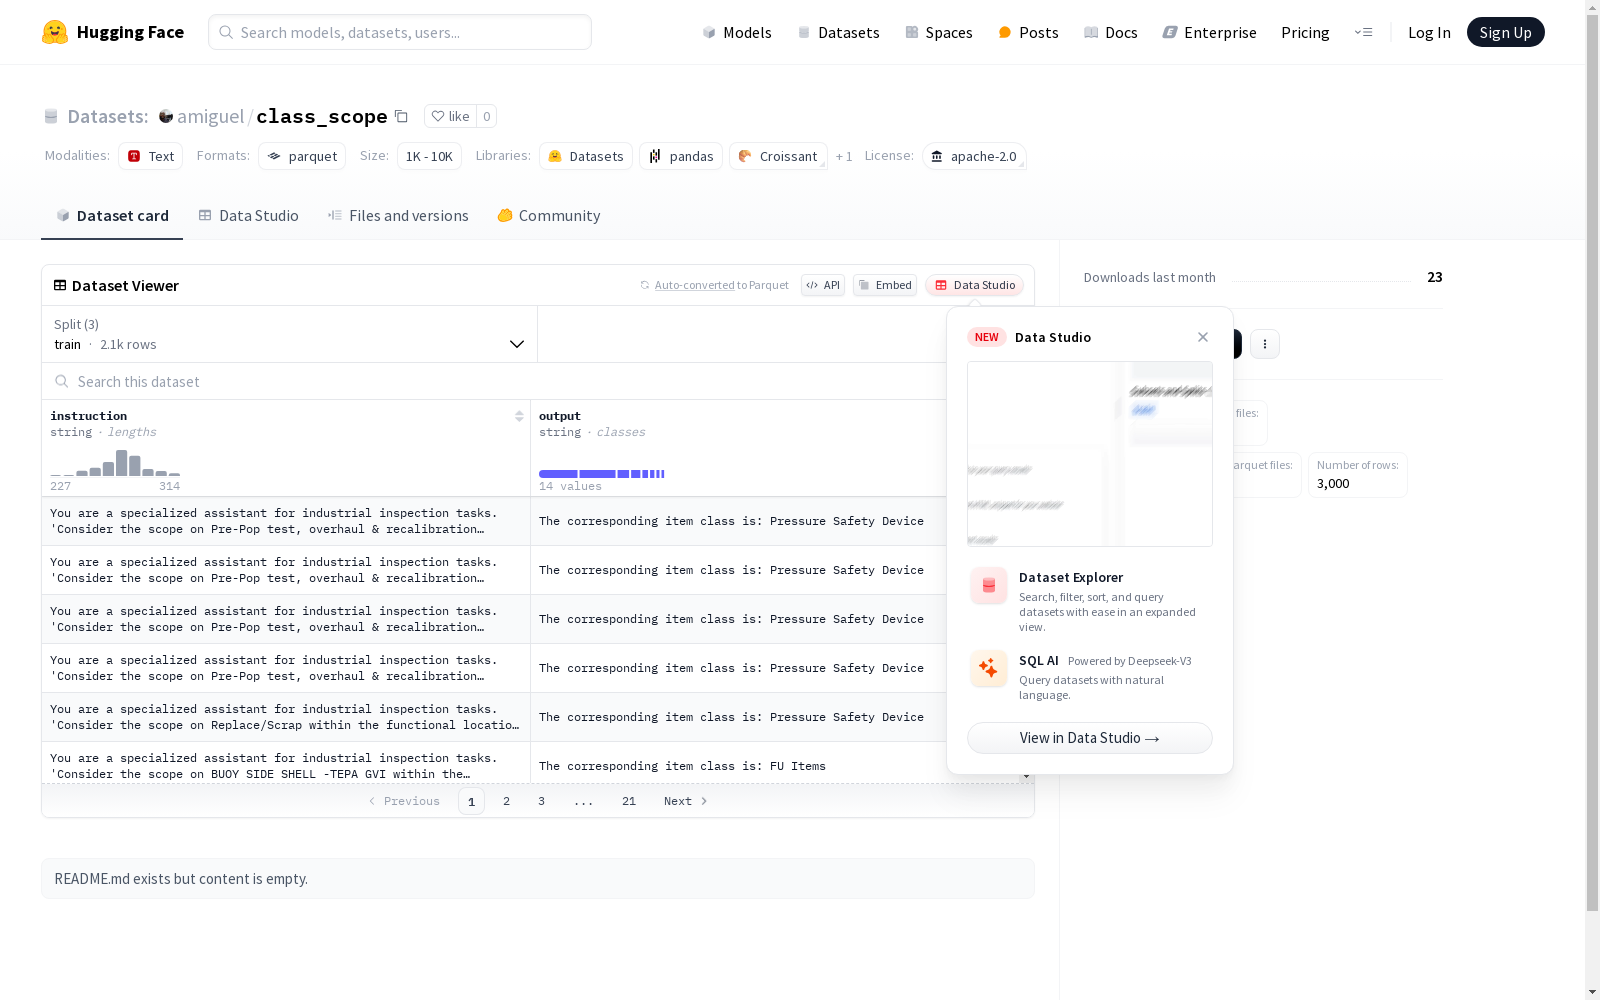Click the search magnifier icon in header
The image size is (1600, 1000).
point(226,32)
